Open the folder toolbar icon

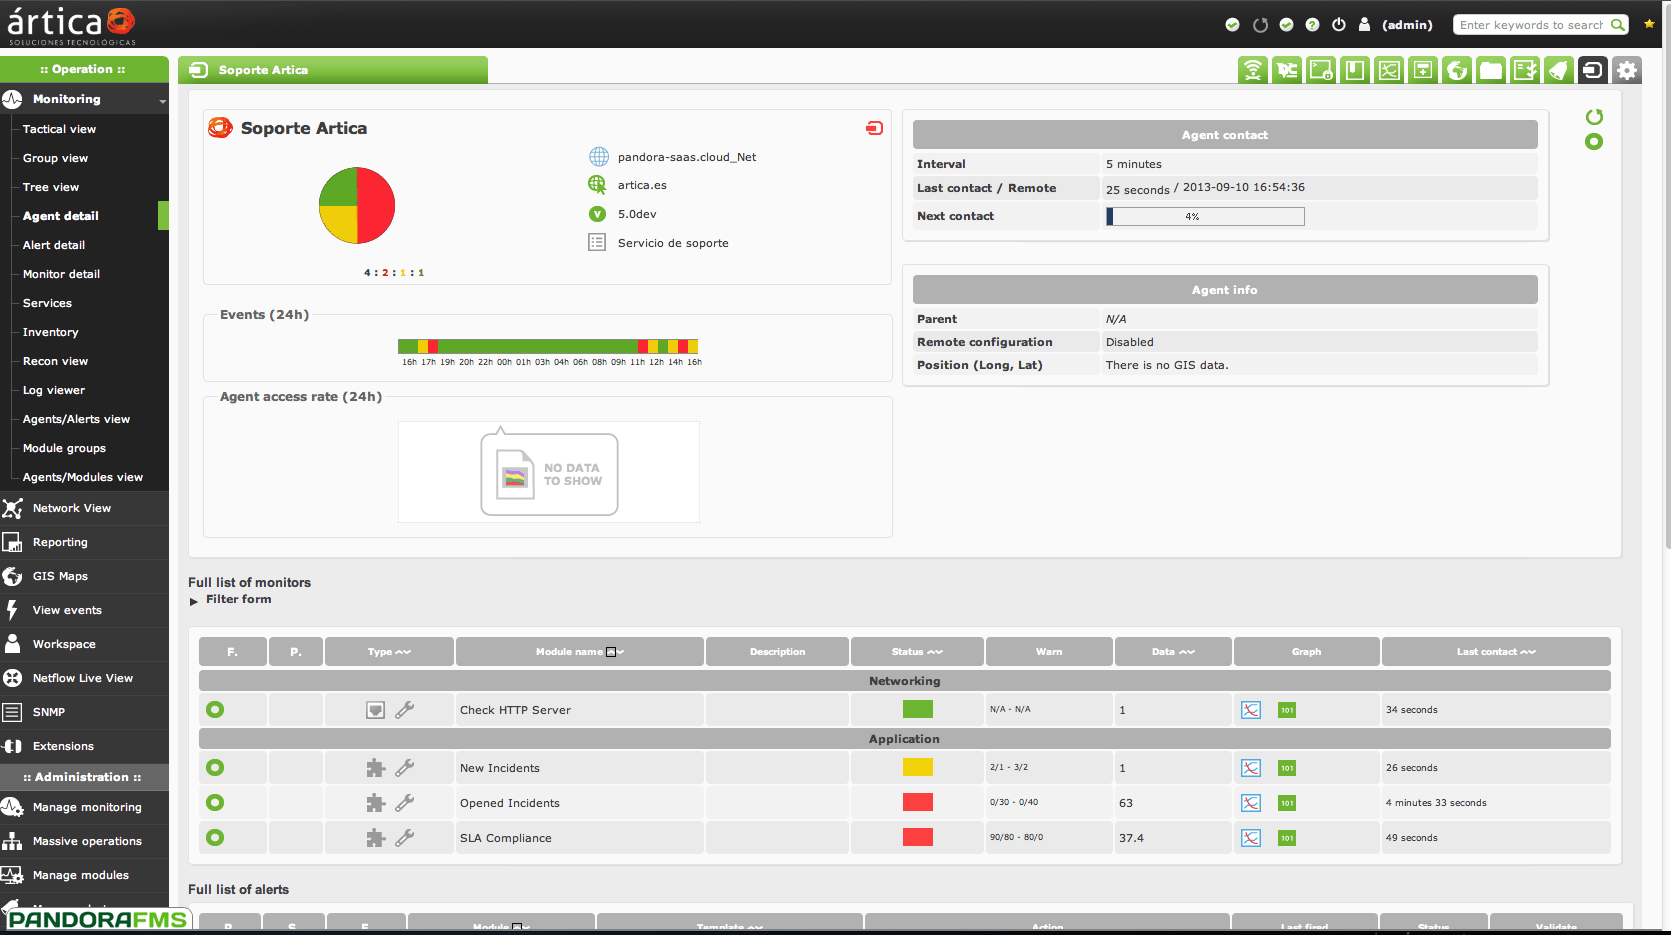point(1491,70)
